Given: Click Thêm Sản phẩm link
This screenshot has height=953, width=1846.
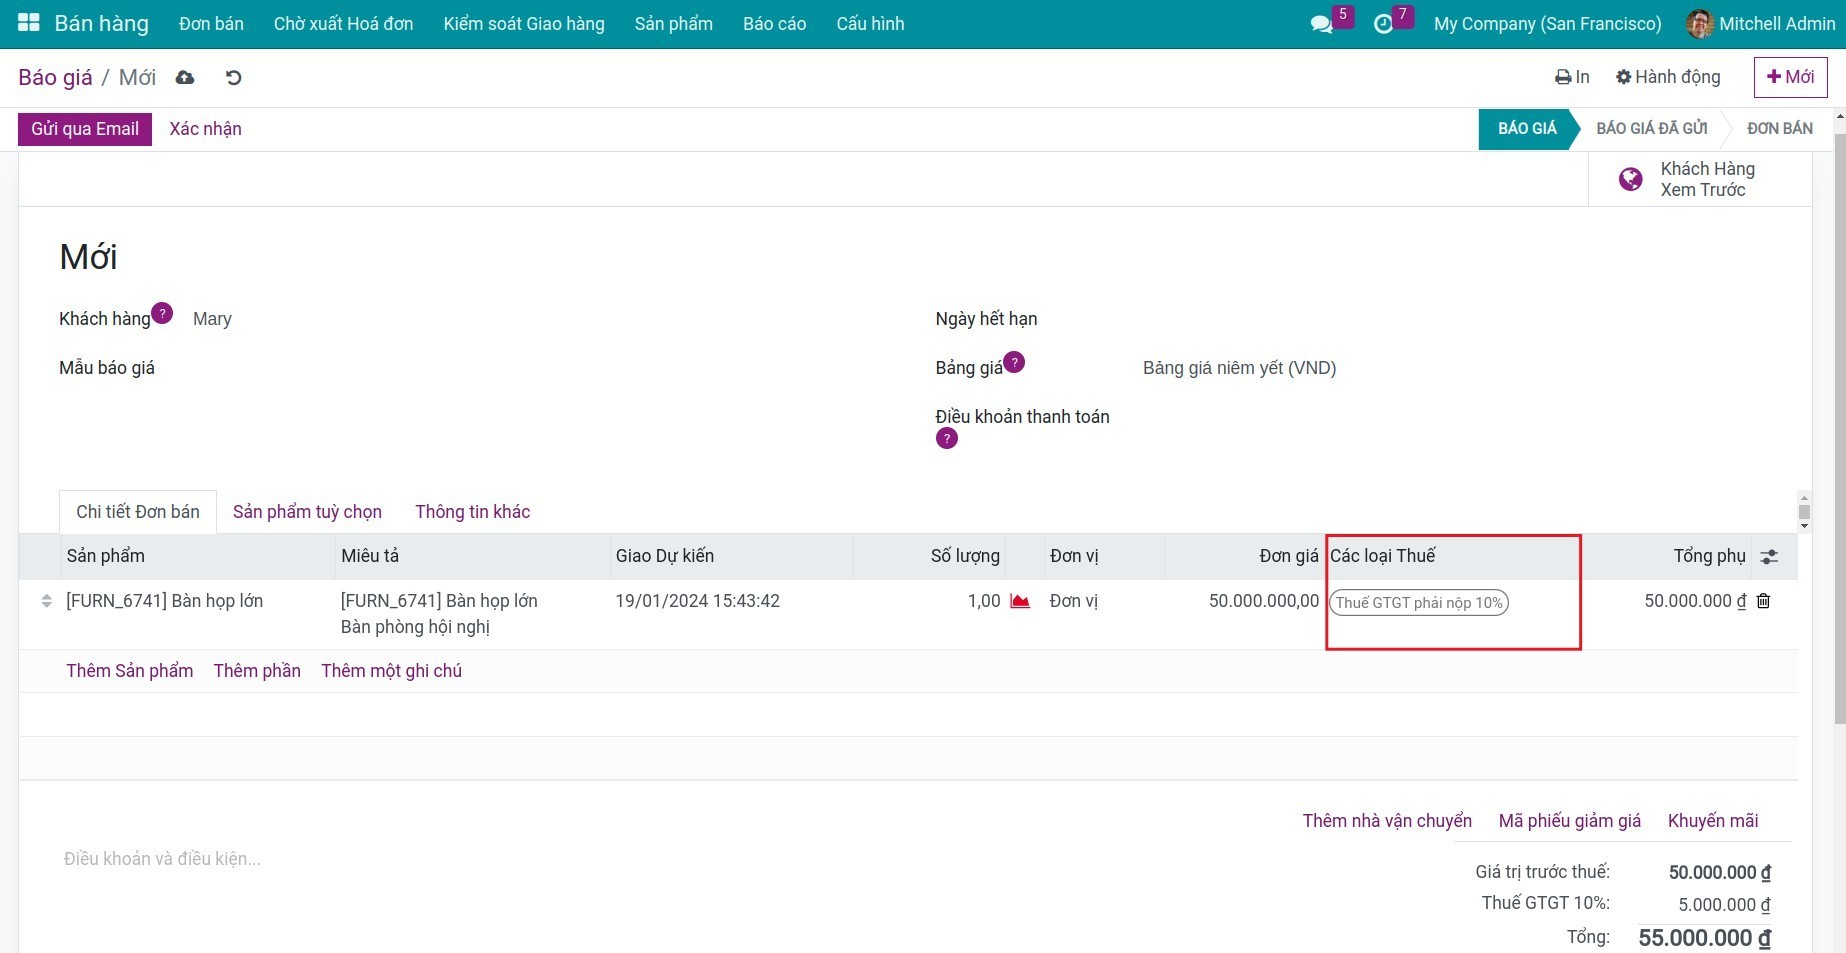Looking at the screenshot, I should tap(130, 671).
